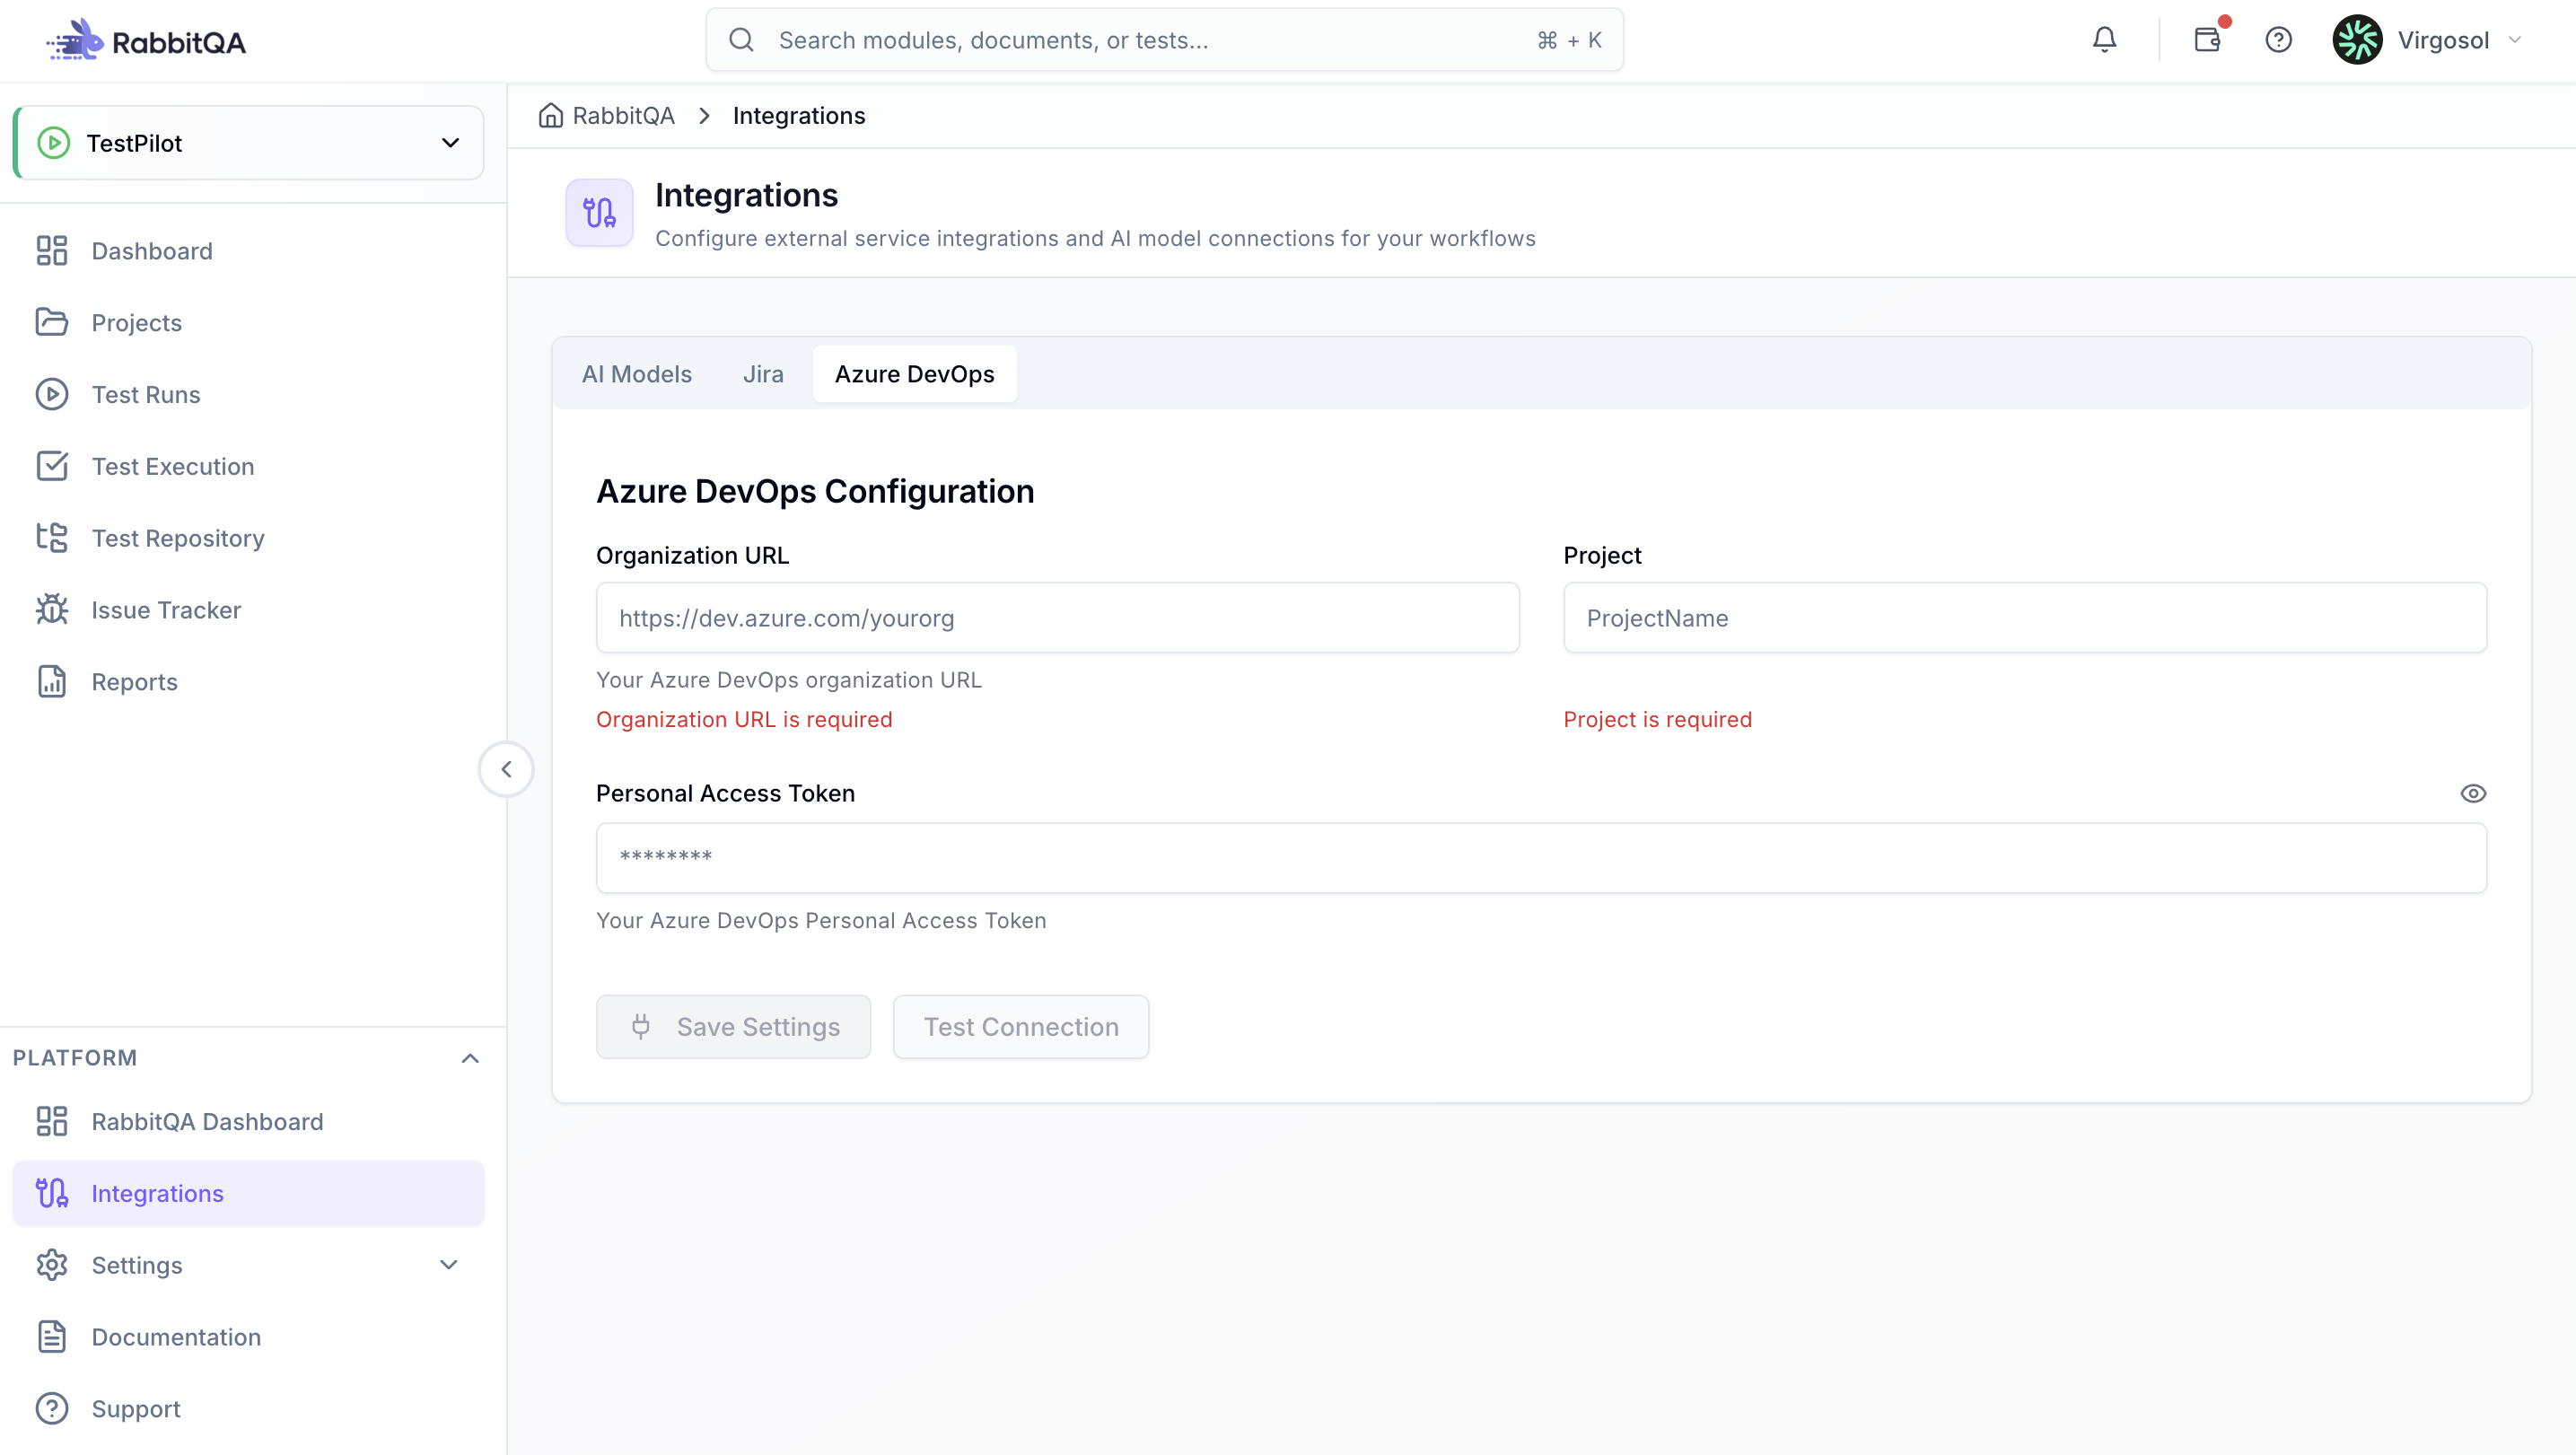Open help question mark icon

coord(2278,40)
